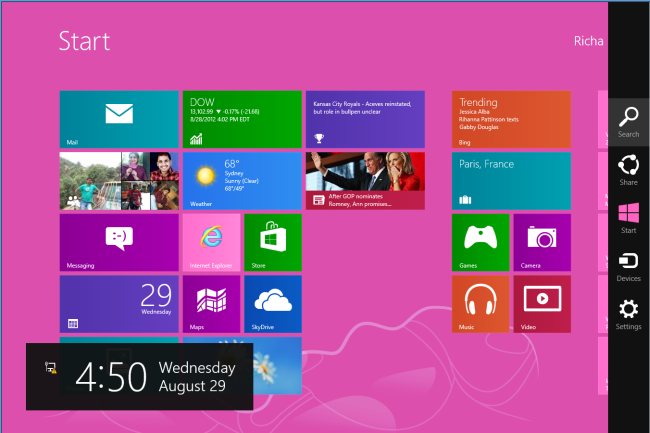Image resolution: width=650 pixels, height=433 pixels.
Task: Open the Maps tile
Action: 211,304
